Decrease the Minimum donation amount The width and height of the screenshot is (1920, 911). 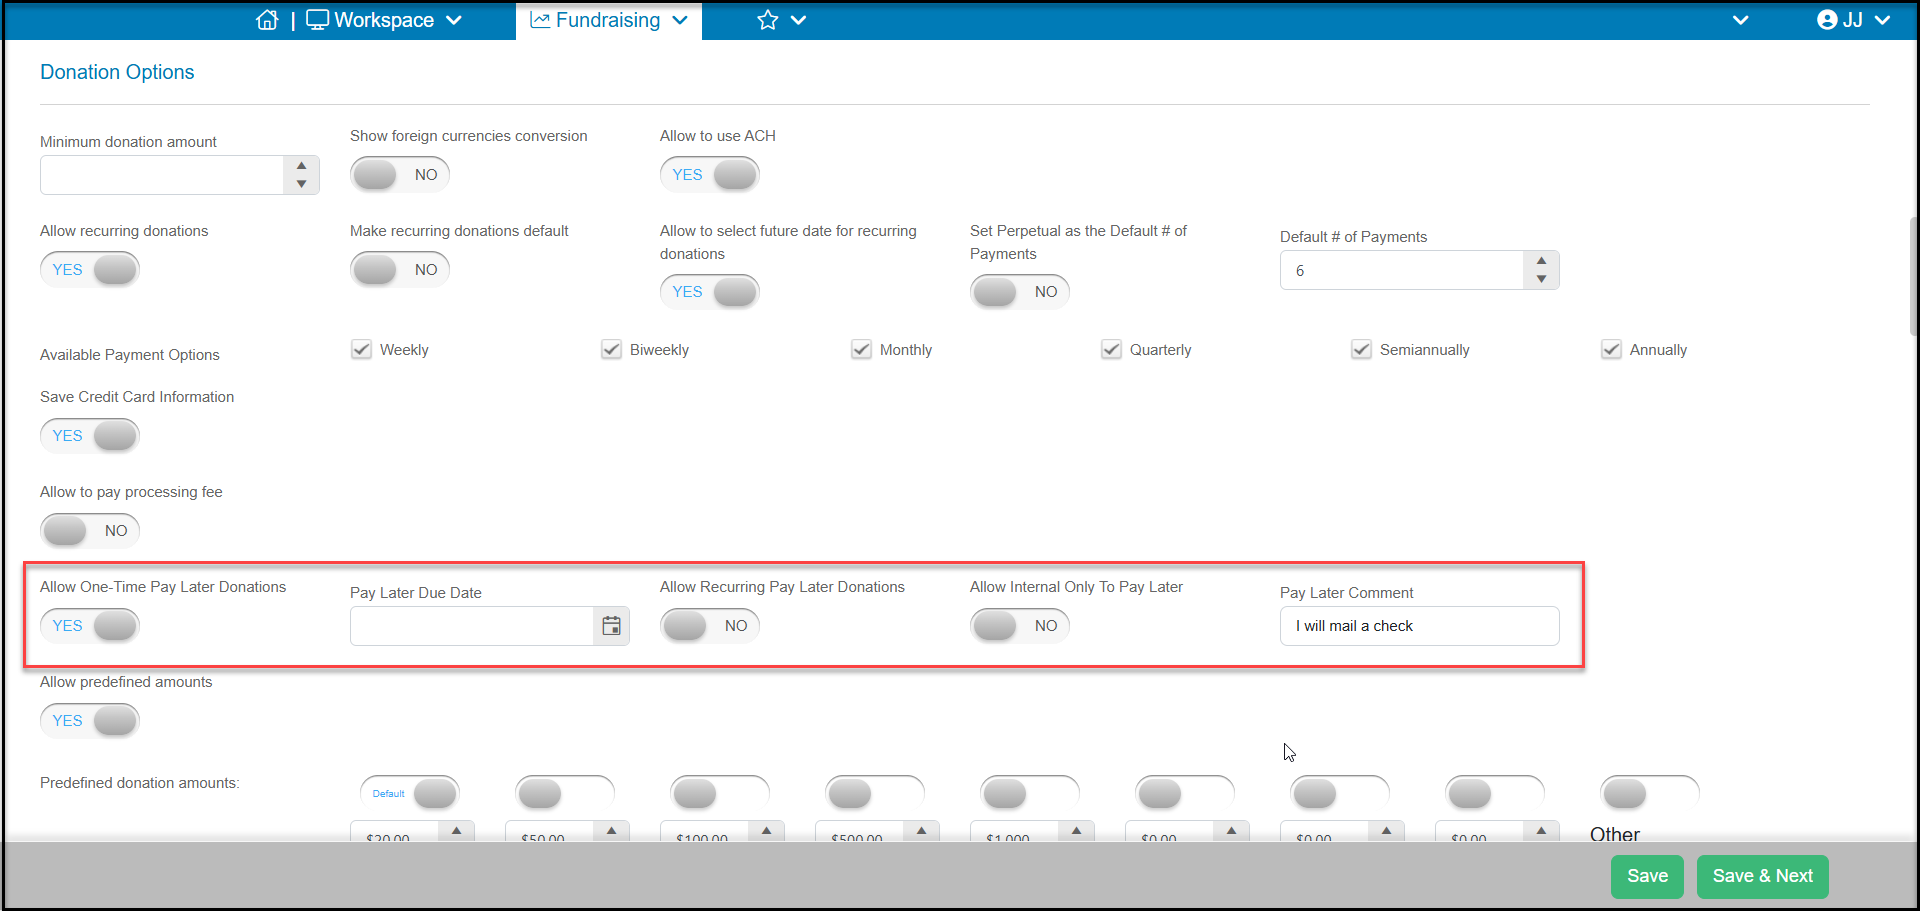pos(301,184)
